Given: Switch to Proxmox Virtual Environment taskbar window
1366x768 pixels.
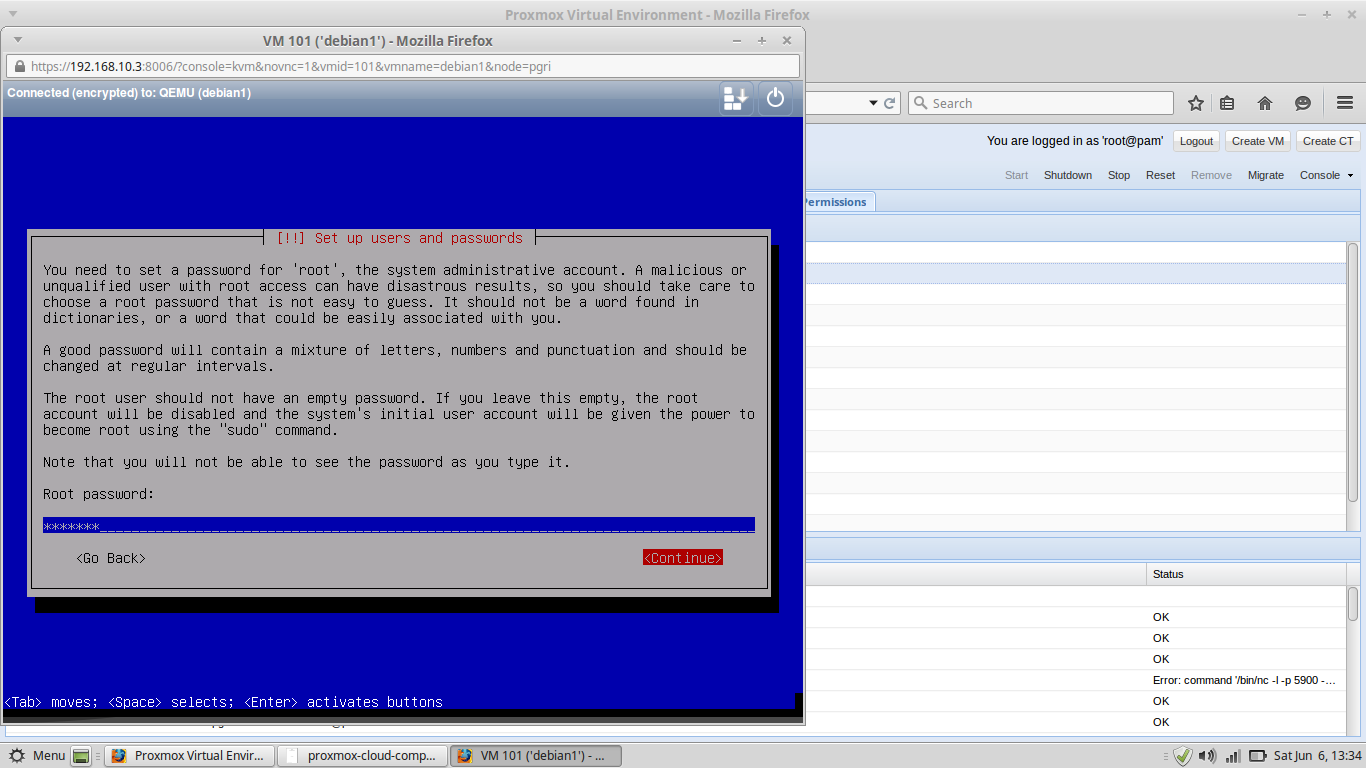Looking at the screenshot, I should [x=189, y=756].
